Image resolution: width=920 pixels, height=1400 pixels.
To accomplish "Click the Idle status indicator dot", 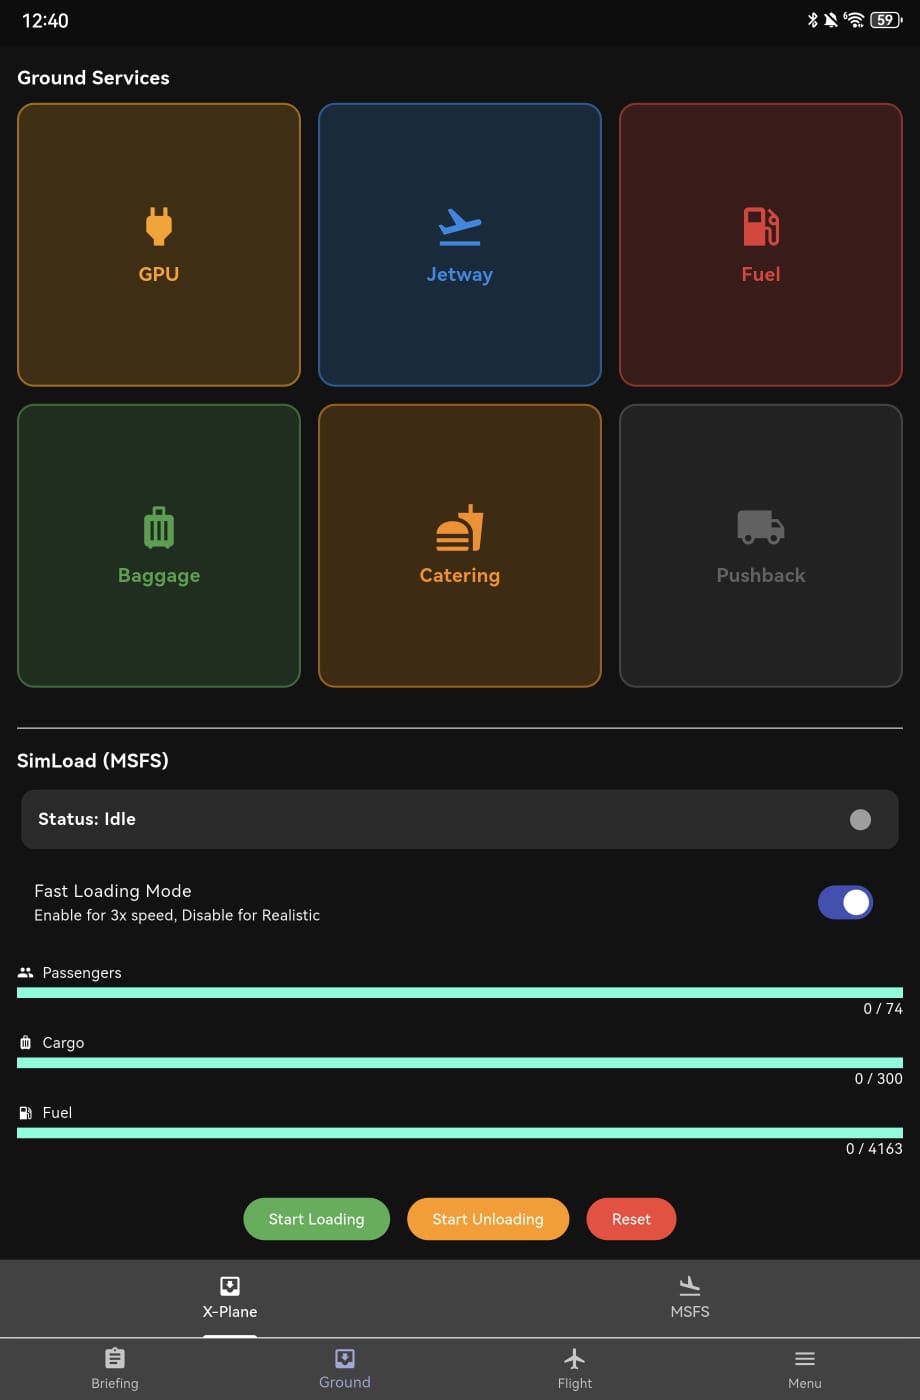I will (x=860, y=820).
